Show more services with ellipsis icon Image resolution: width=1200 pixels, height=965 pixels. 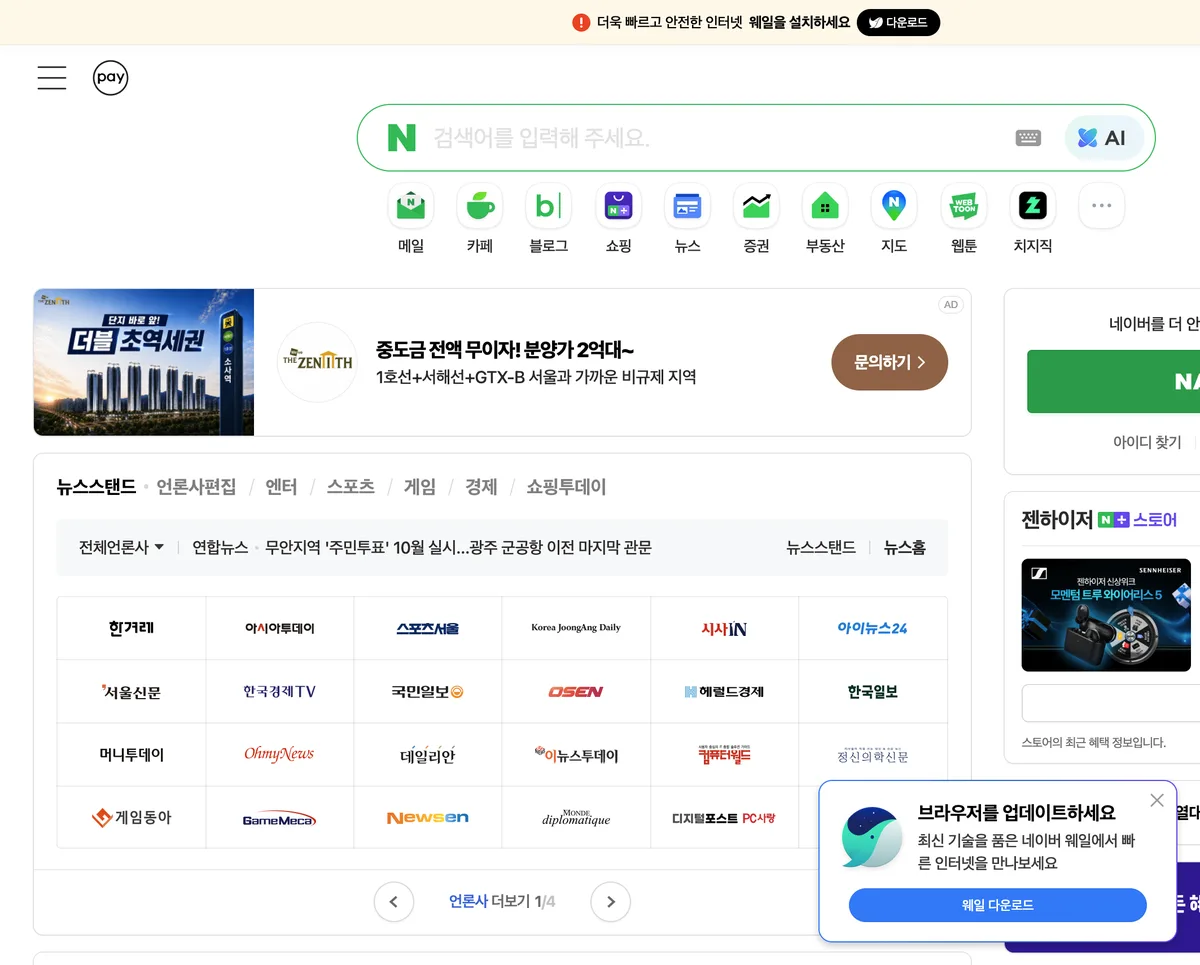1101,207
